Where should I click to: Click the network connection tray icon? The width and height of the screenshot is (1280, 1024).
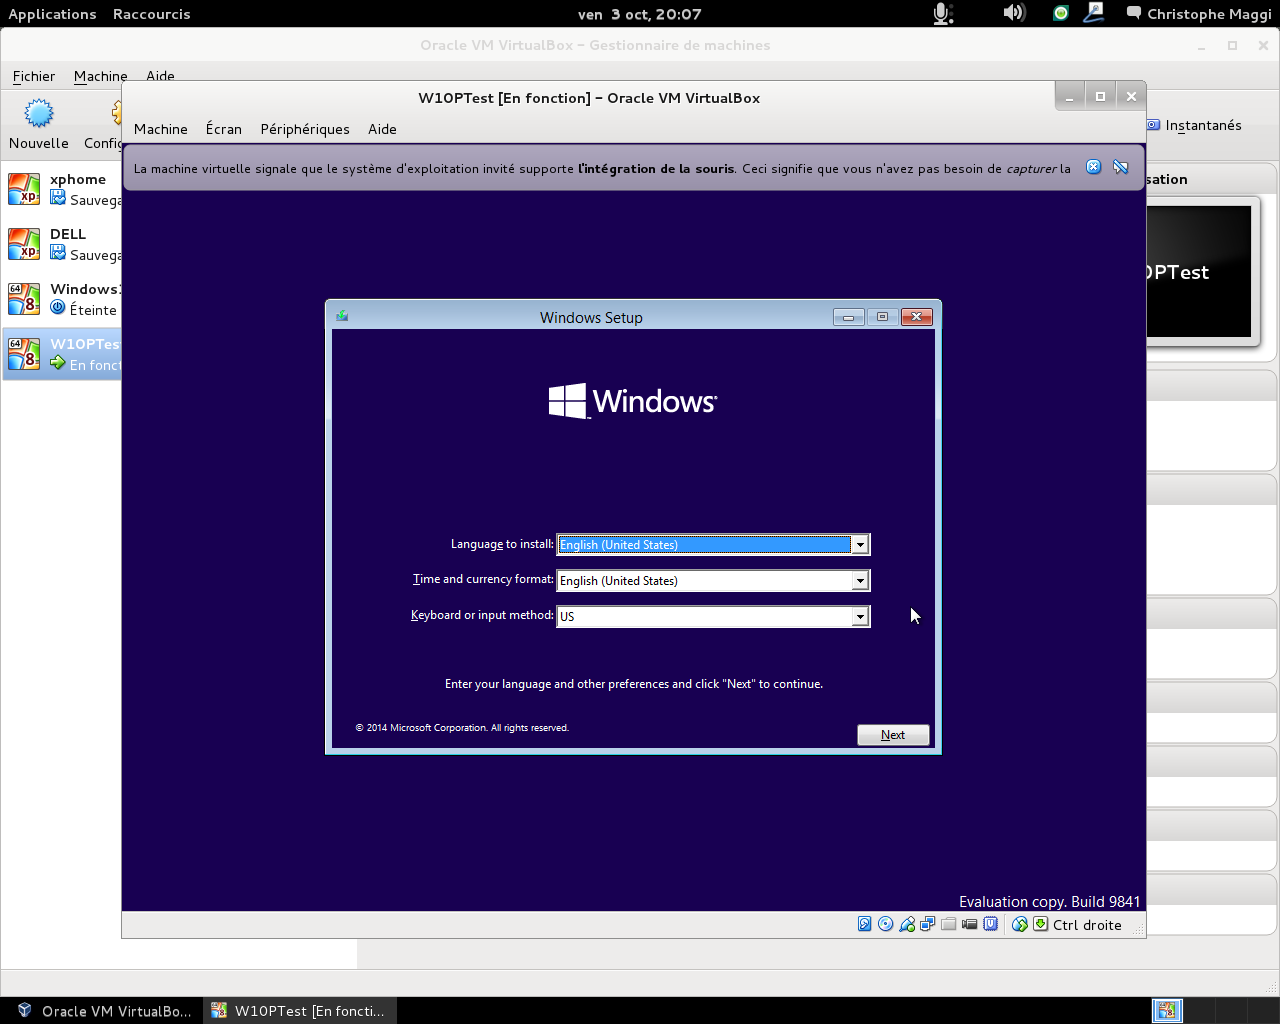tap(1094, 13)
